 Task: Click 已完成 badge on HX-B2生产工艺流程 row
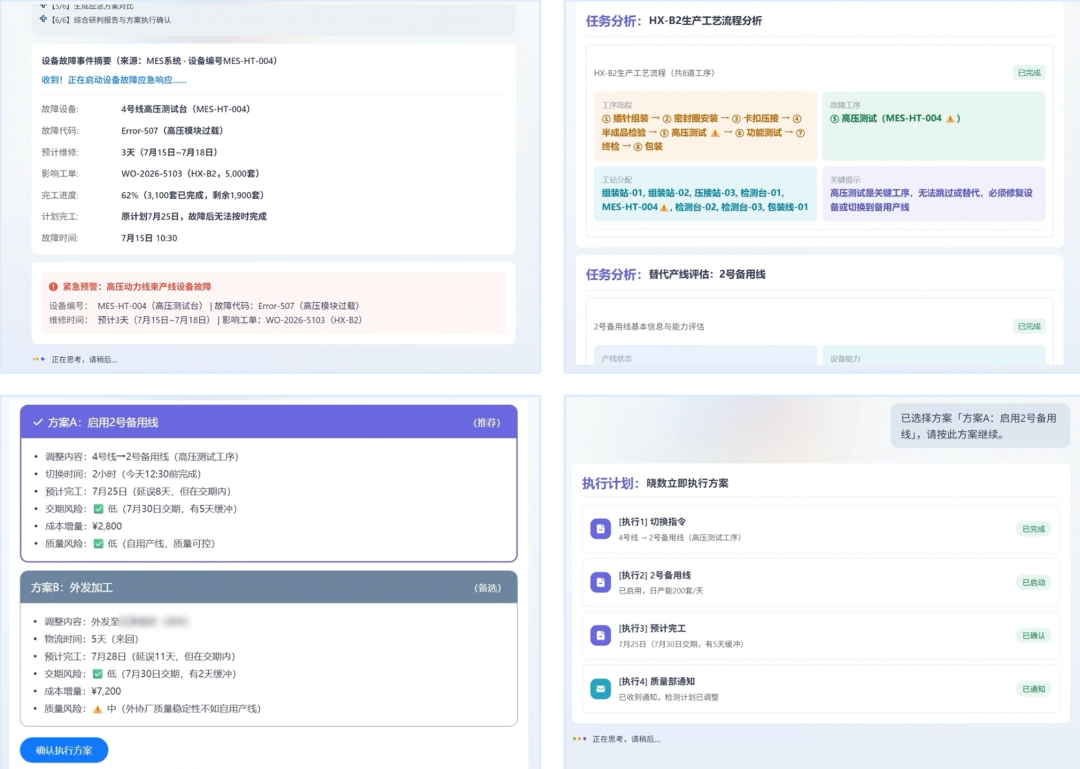pos(1029,73)
